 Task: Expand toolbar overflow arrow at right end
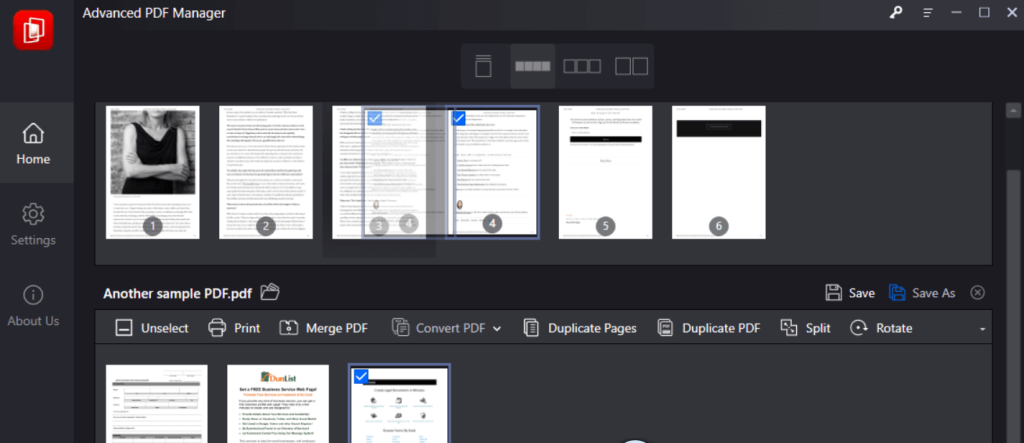pos(982,329)
